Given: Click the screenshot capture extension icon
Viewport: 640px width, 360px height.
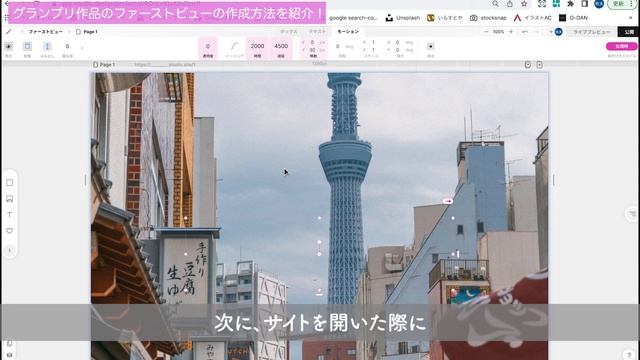Looking at the screenshot, I should (542, 4).
